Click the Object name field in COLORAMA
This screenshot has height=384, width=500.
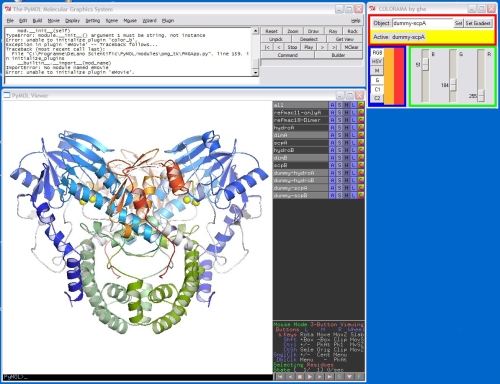tap(423, 23)
